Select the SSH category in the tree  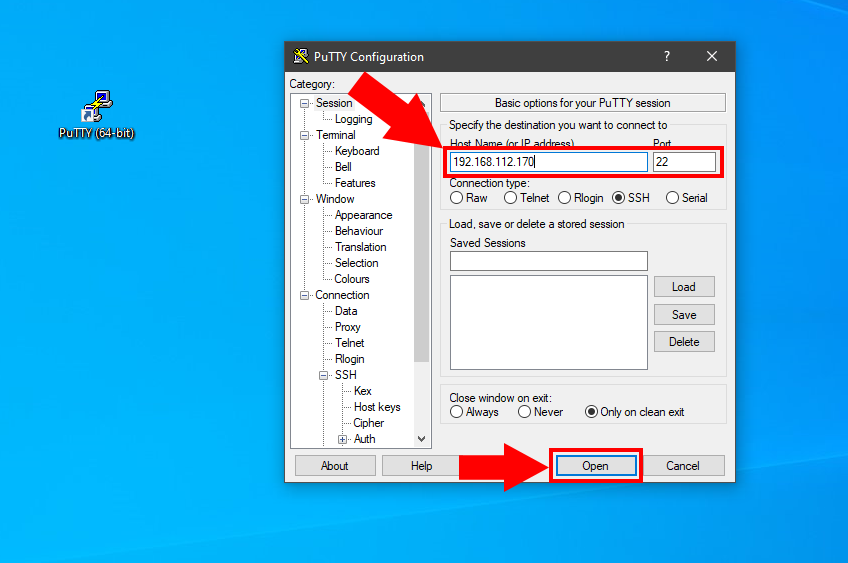pyautogui.click(x=346, y=375)
